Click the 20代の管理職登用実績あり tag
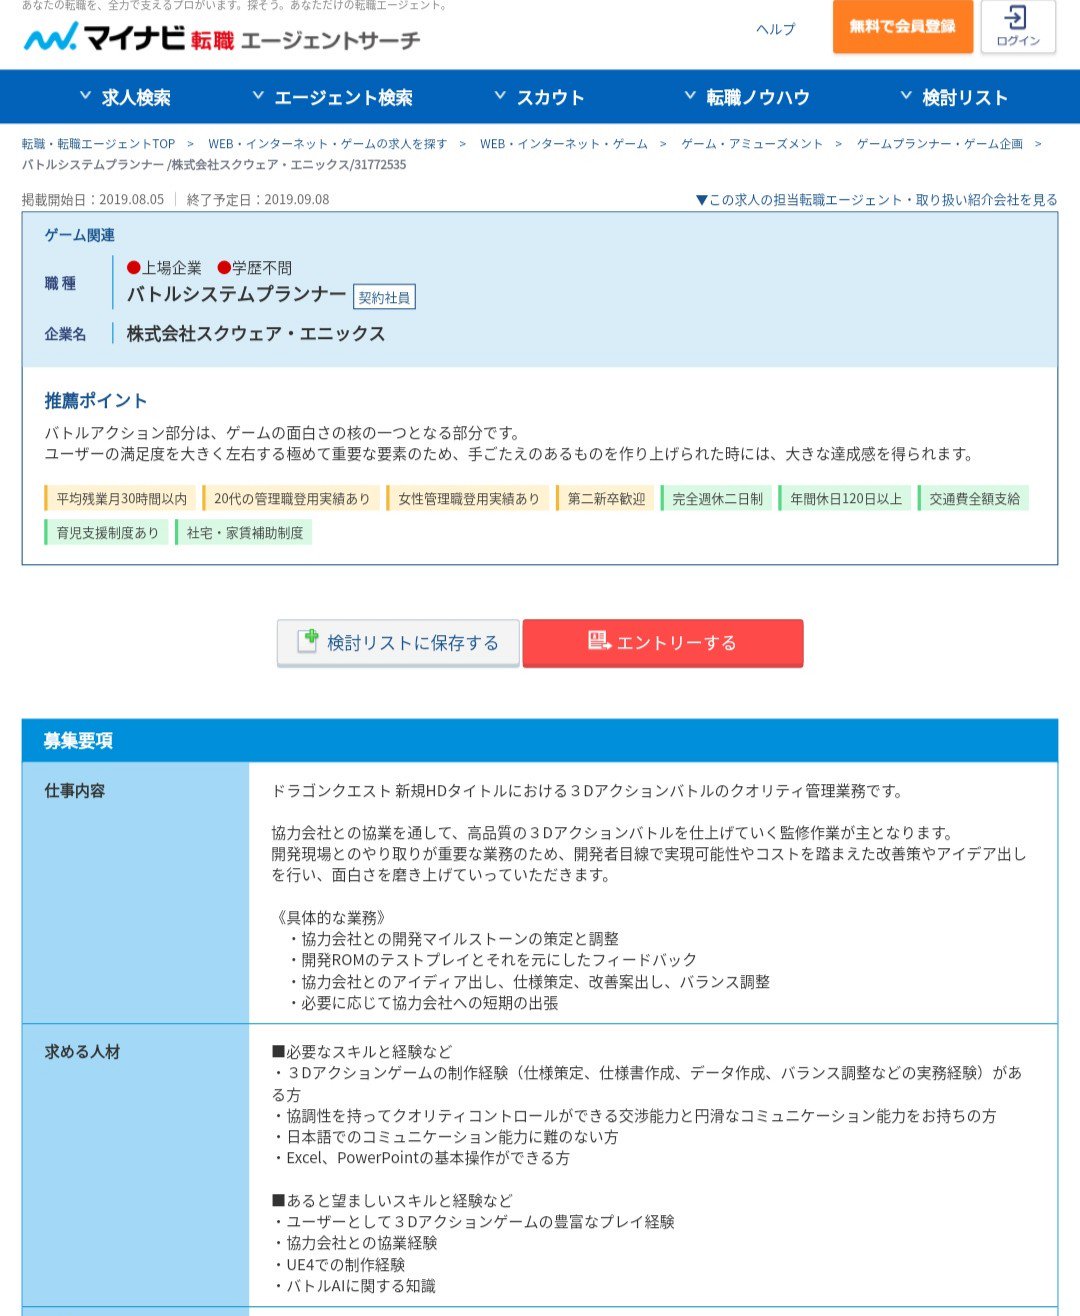 291,498
